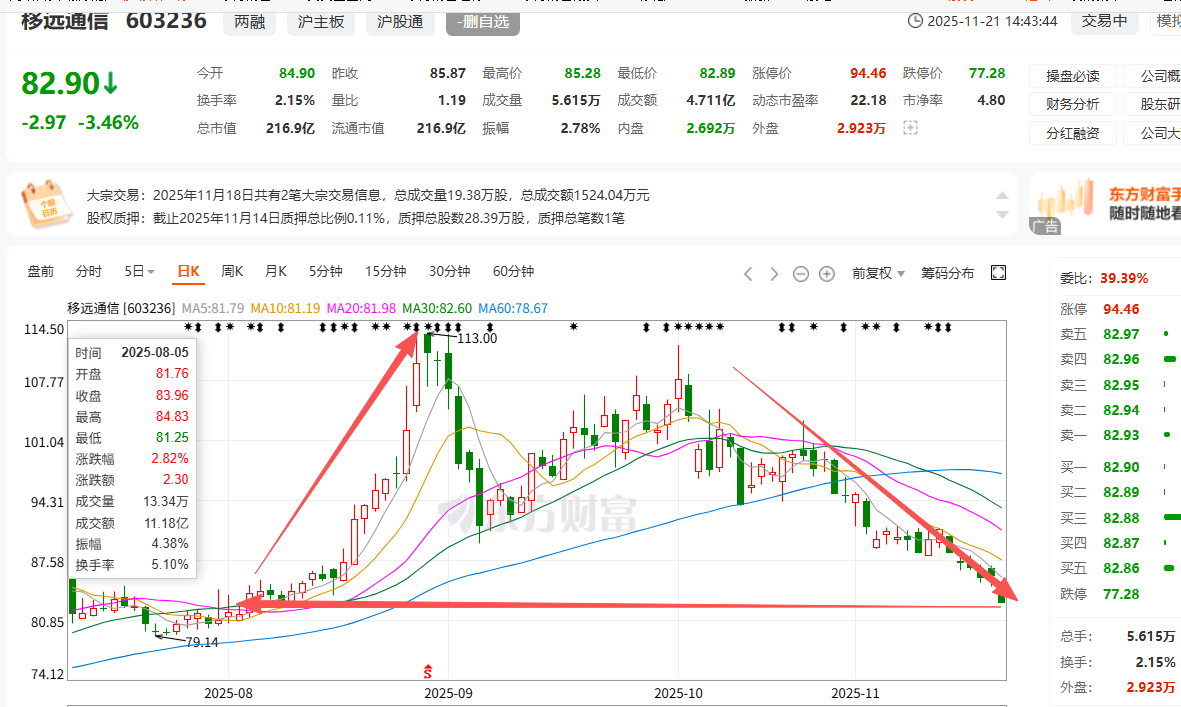Click the MA60:78.67 indicator label
The image size is (1181, 707).
click(x=514, y=308)
